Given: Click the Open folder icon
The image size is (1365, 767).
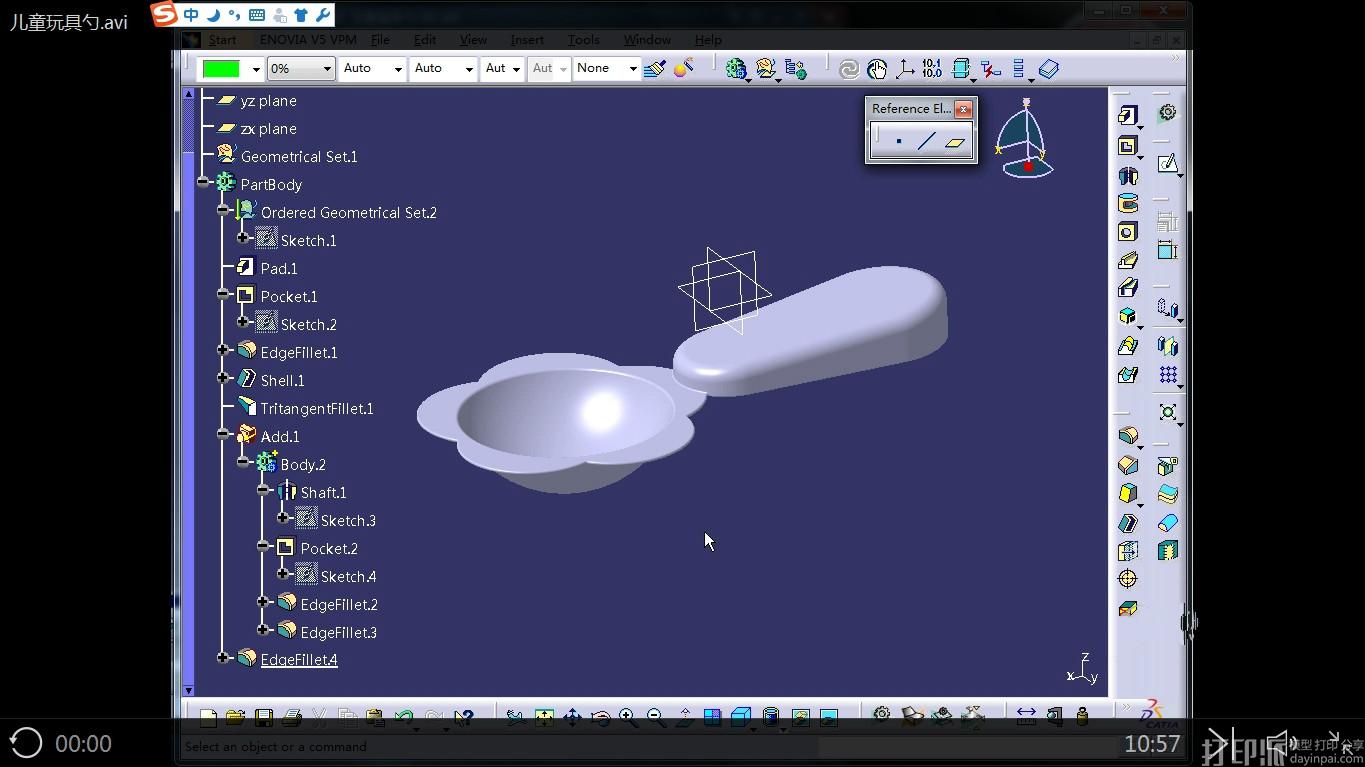Looking at the screenshot, I should (236, 716).
